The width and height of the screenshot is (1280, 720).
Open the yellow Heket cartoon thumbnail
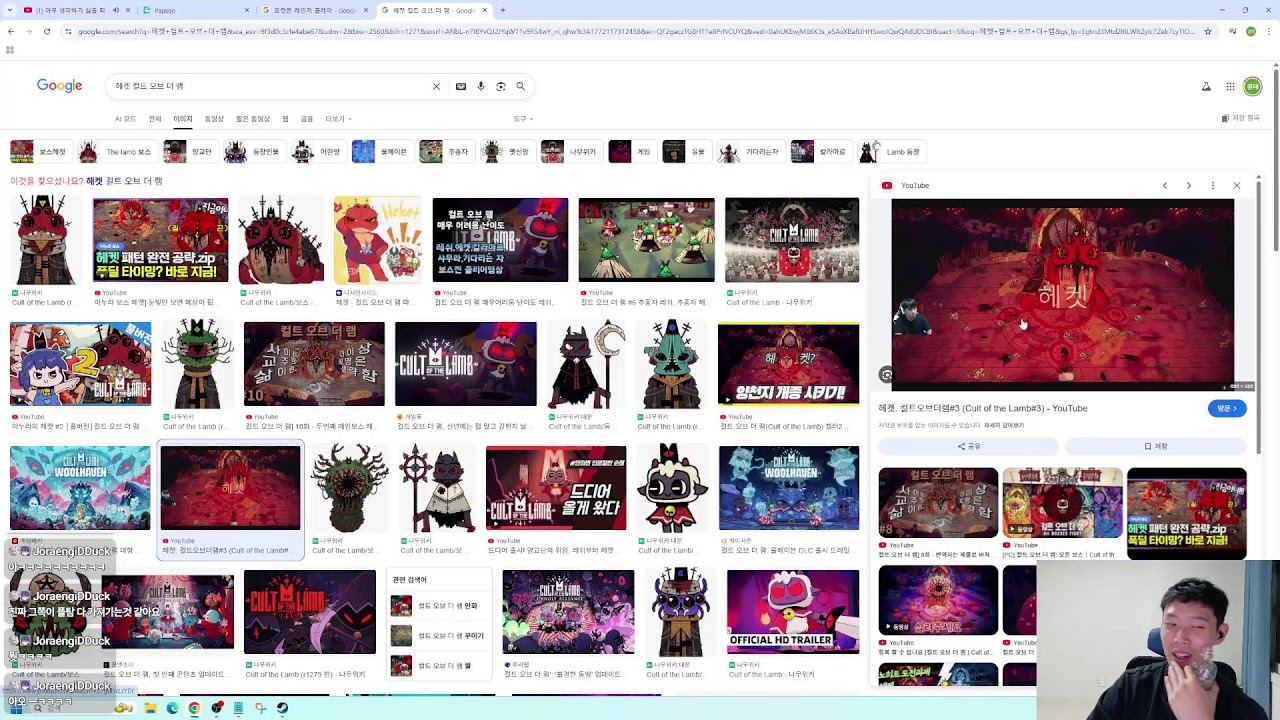(378, 240)
